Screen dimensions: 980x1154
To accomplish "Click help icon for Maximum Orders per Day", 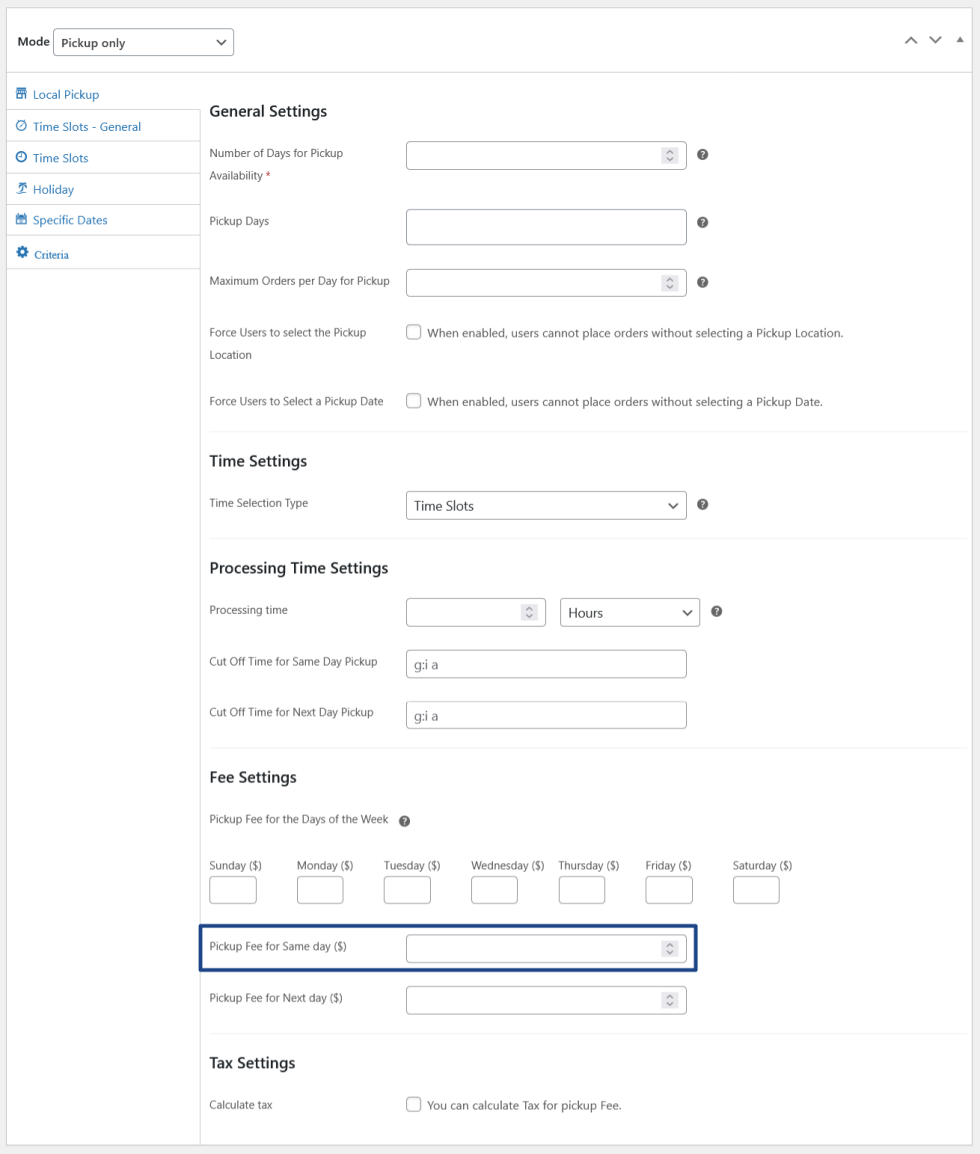I will [702, 282].
